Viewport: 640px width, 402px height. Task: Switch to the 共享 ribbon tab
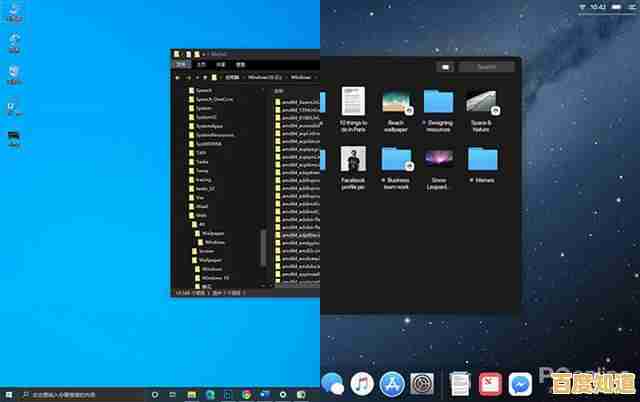point(221,64)
